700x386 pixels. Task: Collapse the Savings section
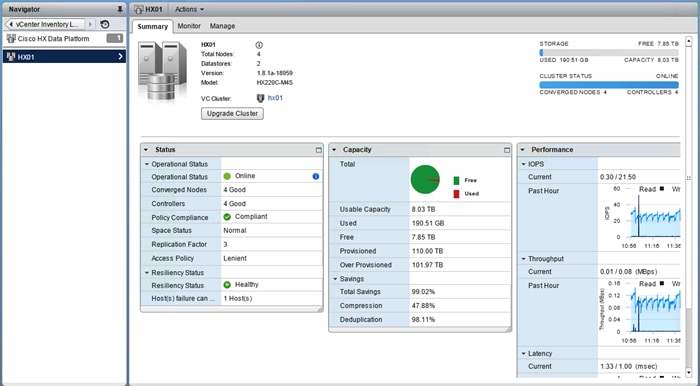335,279
